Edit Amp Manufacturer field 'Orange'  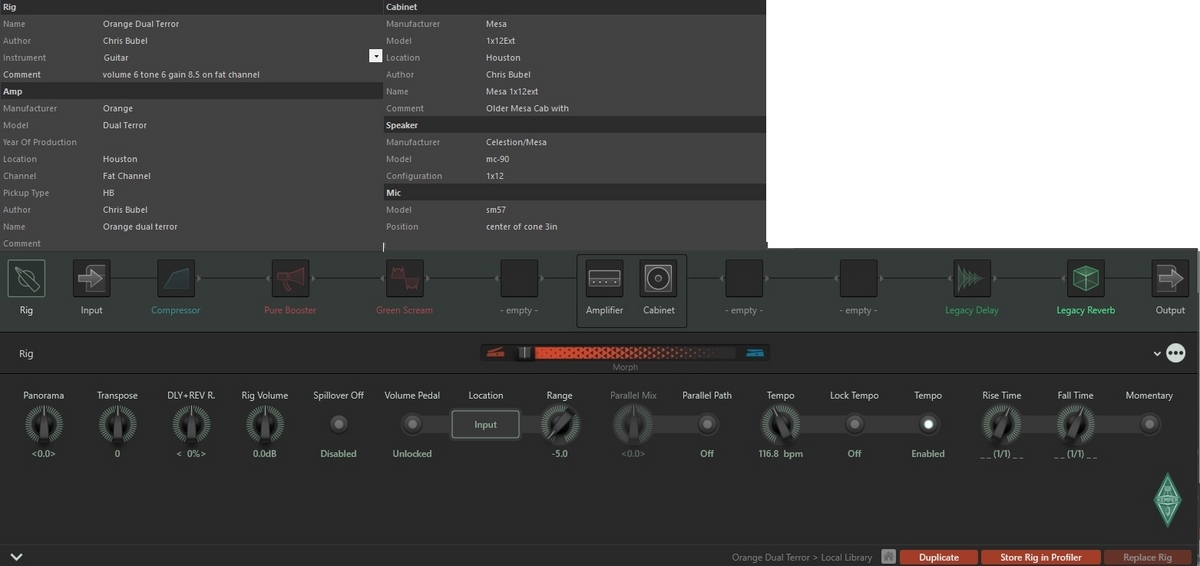[x=241, y=108]
